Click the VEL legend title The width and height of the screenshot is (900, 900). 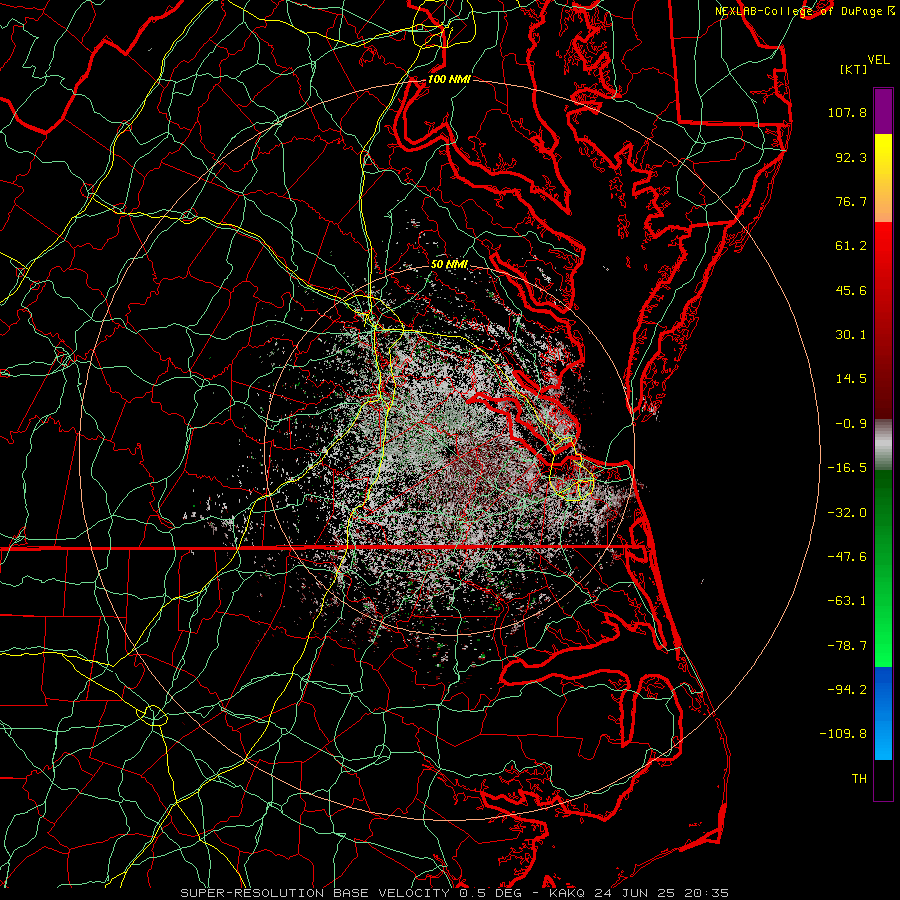point(878,60)
